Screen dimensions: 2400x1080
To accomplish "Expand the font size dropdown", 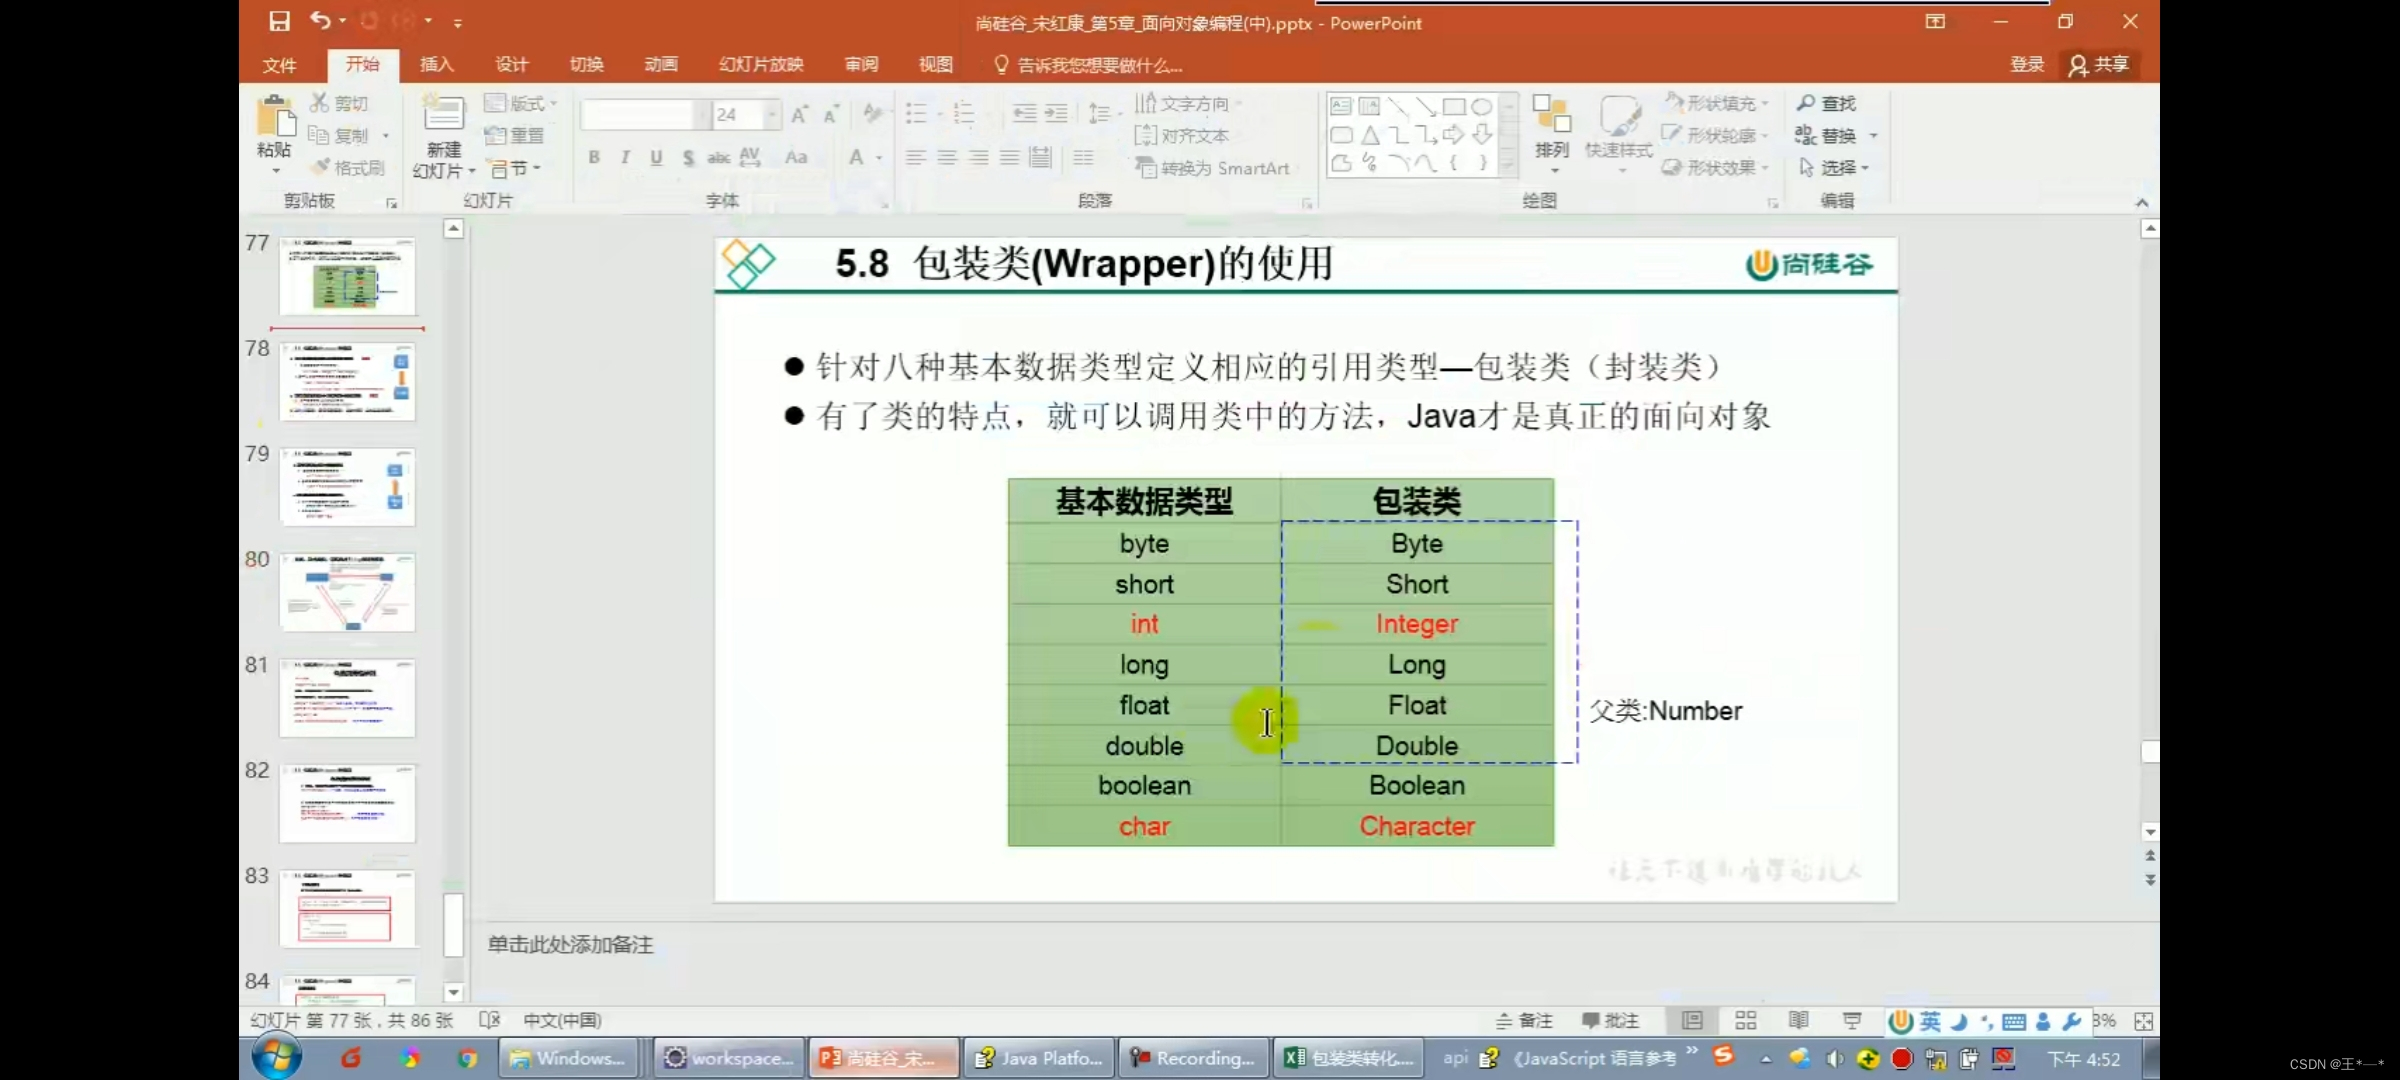I will (x=772, y=115).
